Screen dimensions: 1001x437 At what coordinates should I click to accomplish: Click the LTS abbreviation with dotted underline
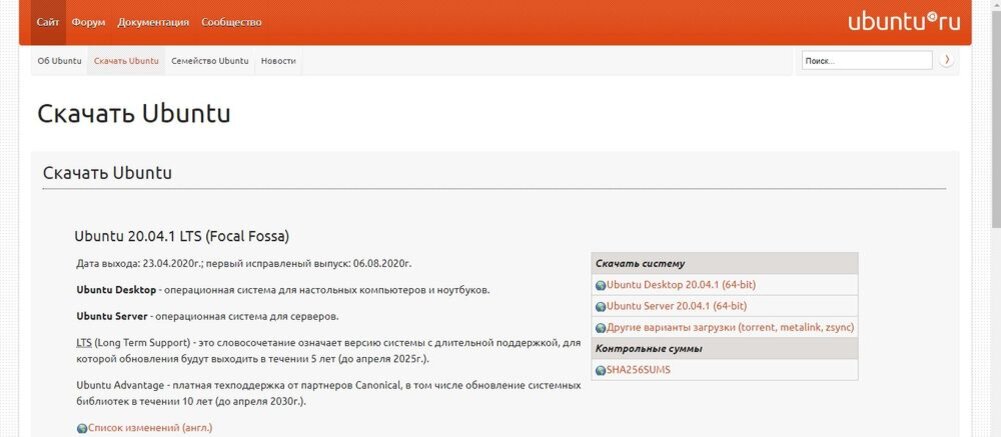pos(84,343)
